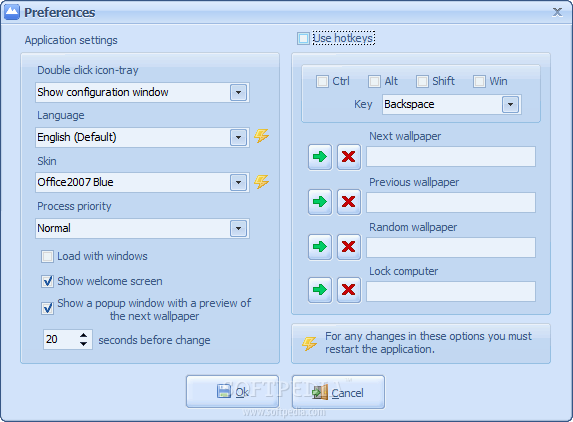Open the Skin dropdown

pos(238,182)
